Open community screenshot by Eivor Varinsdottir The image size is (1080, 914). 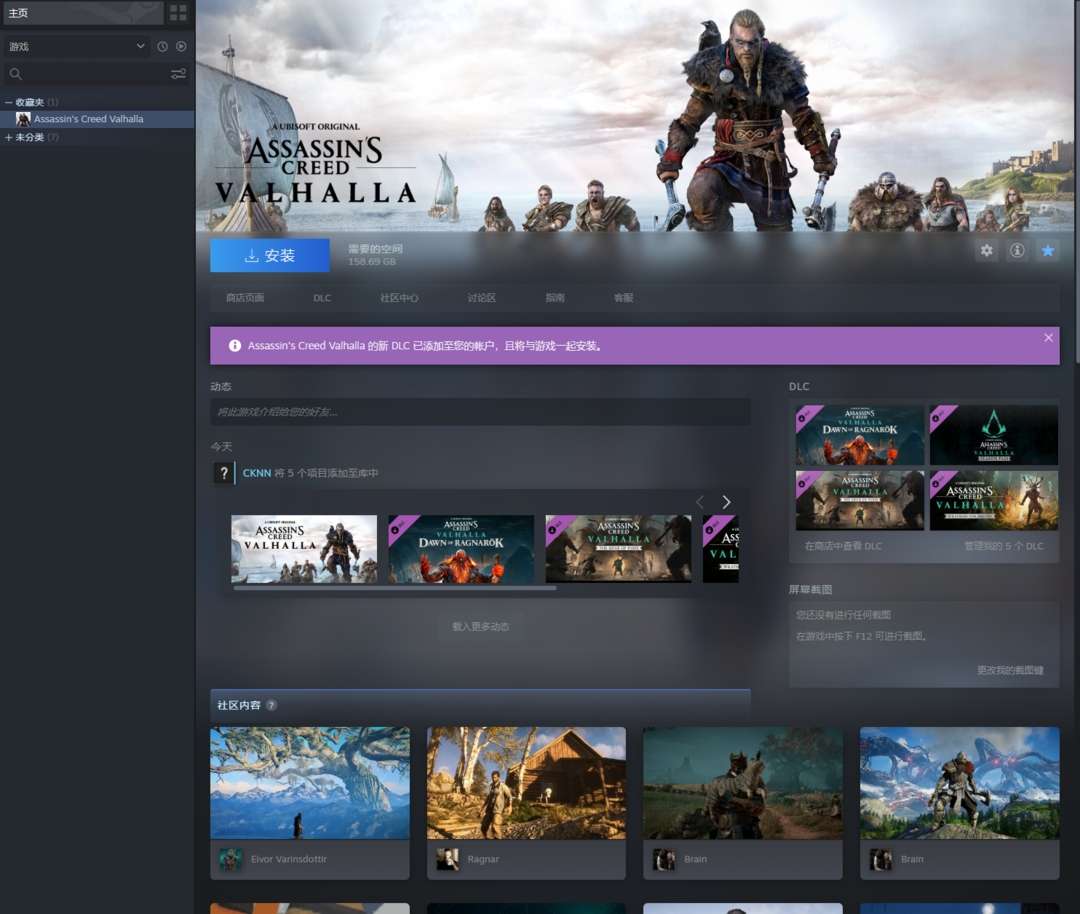310,783
